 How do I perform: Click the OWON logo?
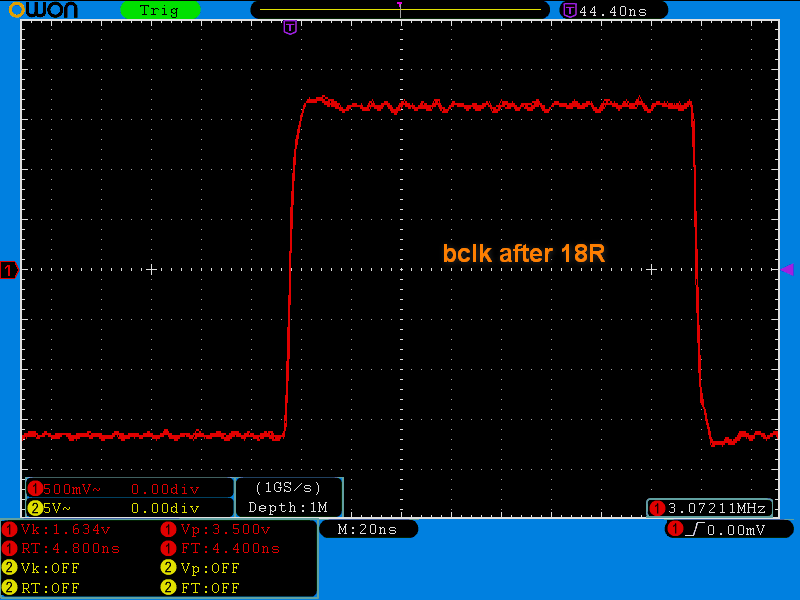coord(43,9)
